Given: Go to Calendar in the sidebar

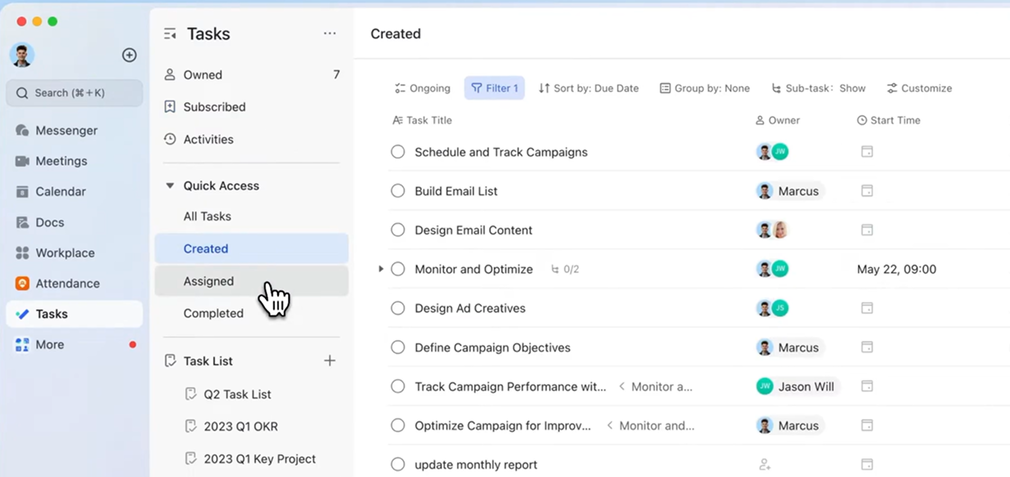Looking at the screenshot, I should [x=60, y=191].
